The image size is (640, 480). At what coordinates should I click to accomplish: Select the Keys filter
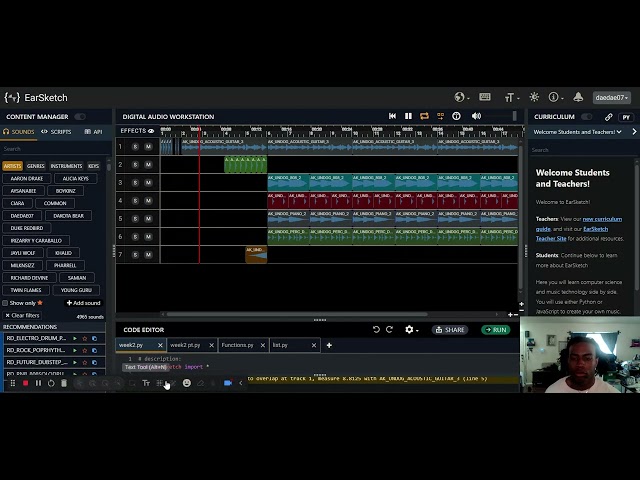[x=93, y=166]
